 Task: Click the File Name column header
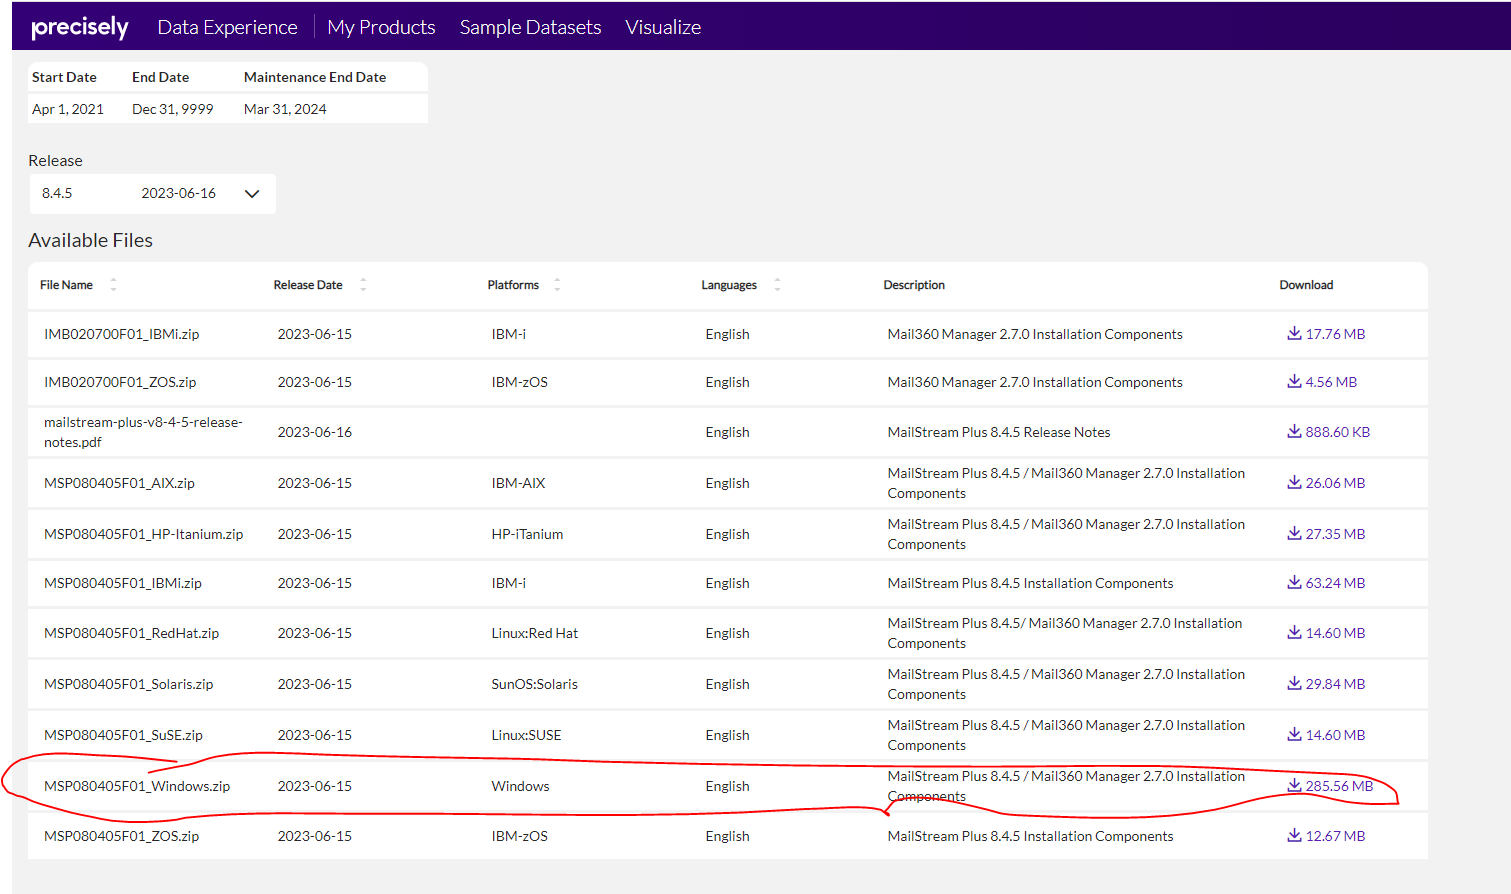point(66,285)
